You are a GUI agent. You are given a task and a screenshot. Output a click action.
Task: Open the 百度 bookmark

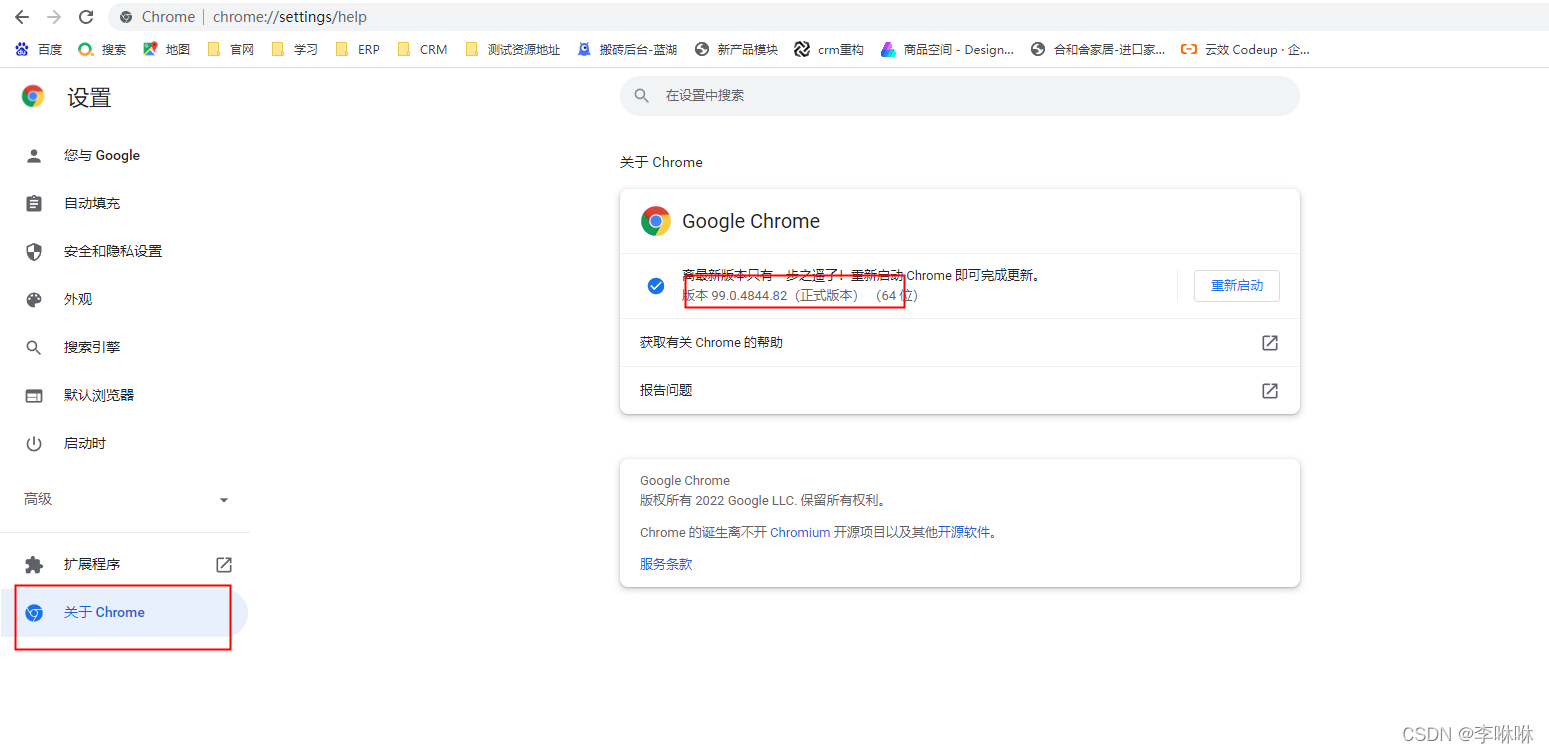[38, 49]
